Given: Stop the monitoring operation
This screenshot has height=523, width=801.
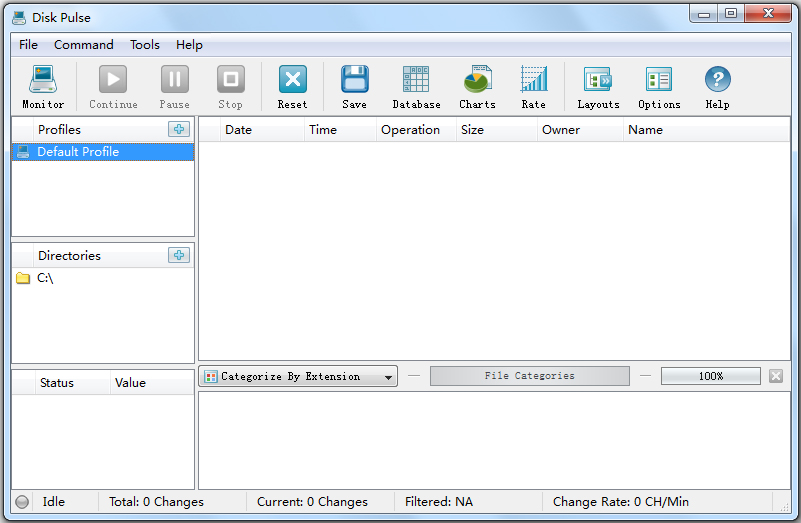Looking at the screenshot, I should click(x=230, y=87).
